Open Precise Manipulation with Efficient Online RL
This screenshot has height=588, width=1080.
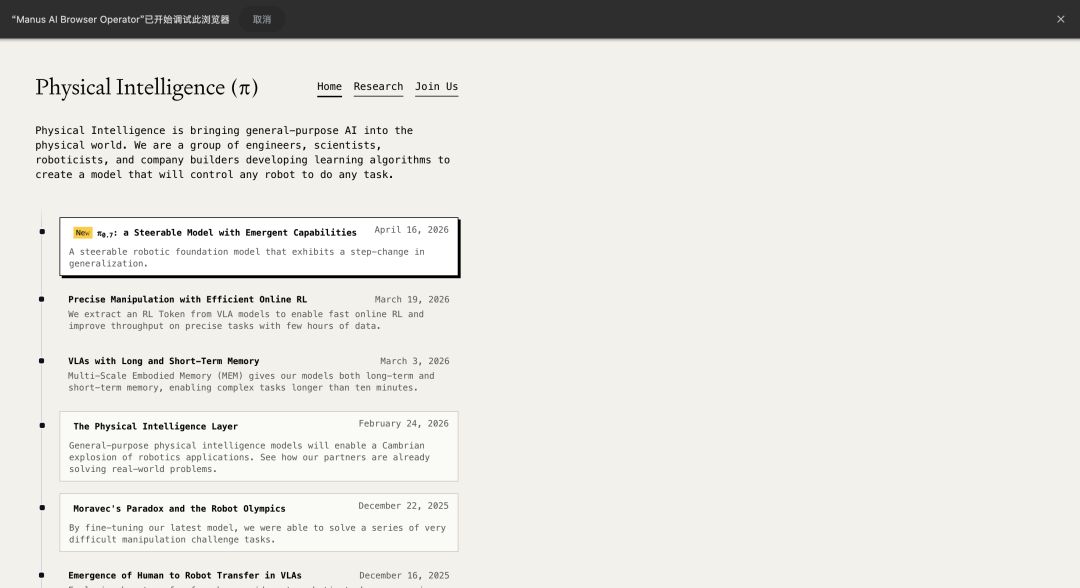pyautogui.click(x=187, y=300)
